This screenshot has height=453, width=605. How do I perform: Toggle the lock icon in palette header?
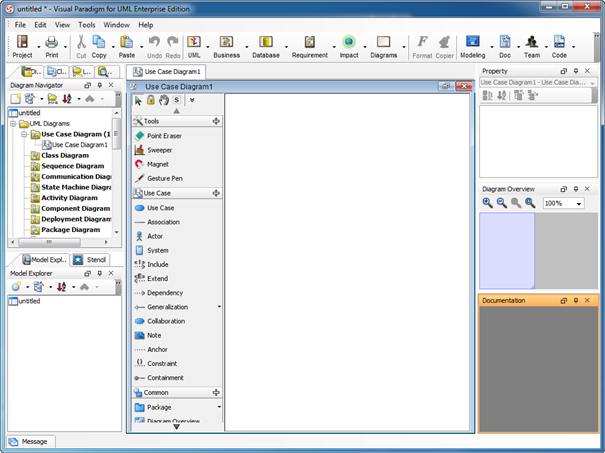[x=151, y=100]
